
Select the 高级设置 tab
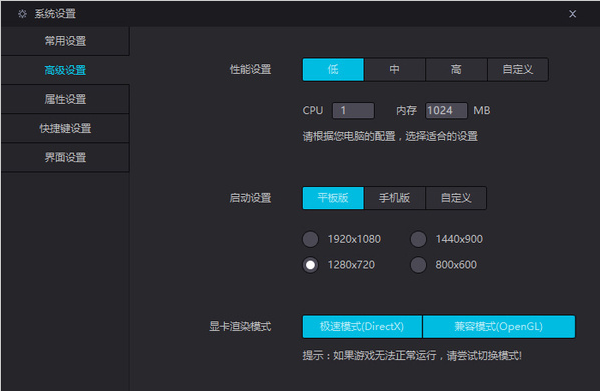[x=65, y=70]
